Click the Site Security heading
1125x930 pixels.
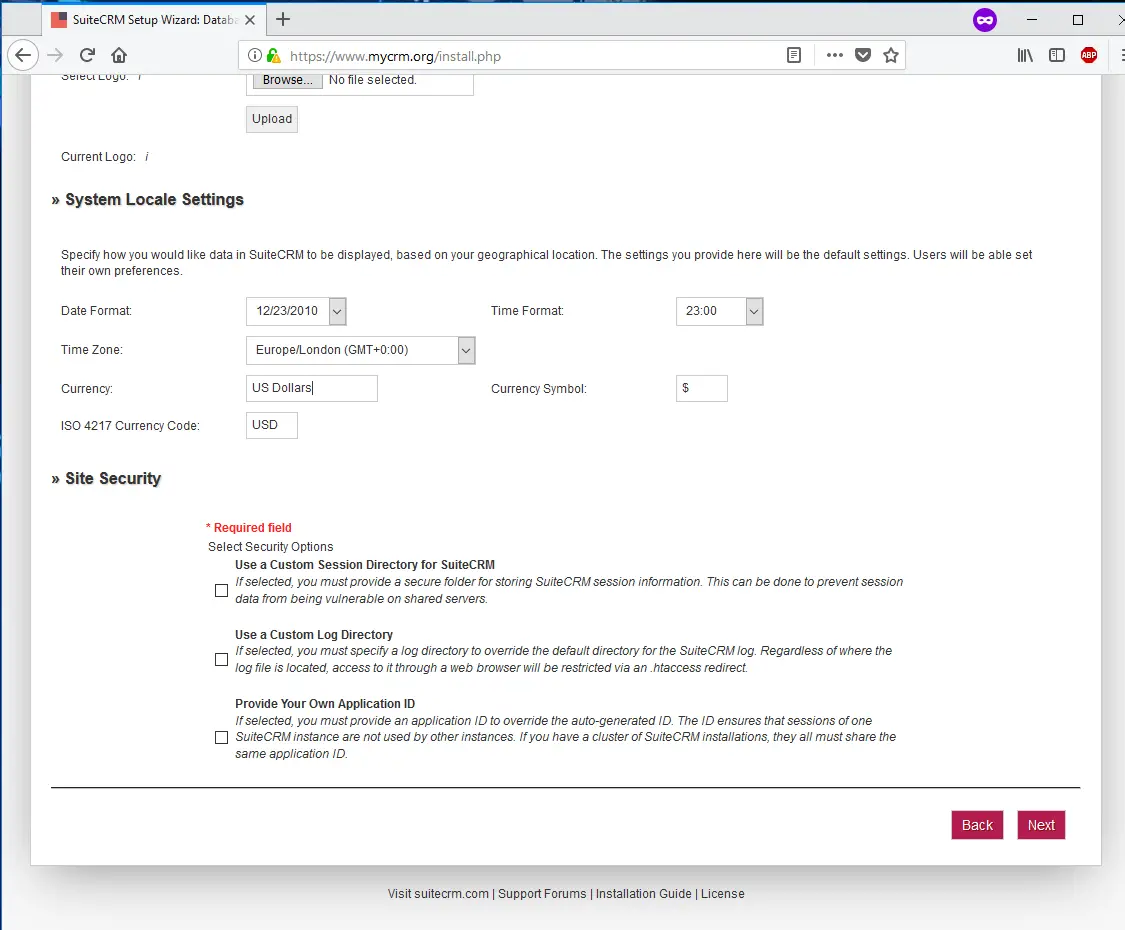pyautogui.click(x=113, y=479)
